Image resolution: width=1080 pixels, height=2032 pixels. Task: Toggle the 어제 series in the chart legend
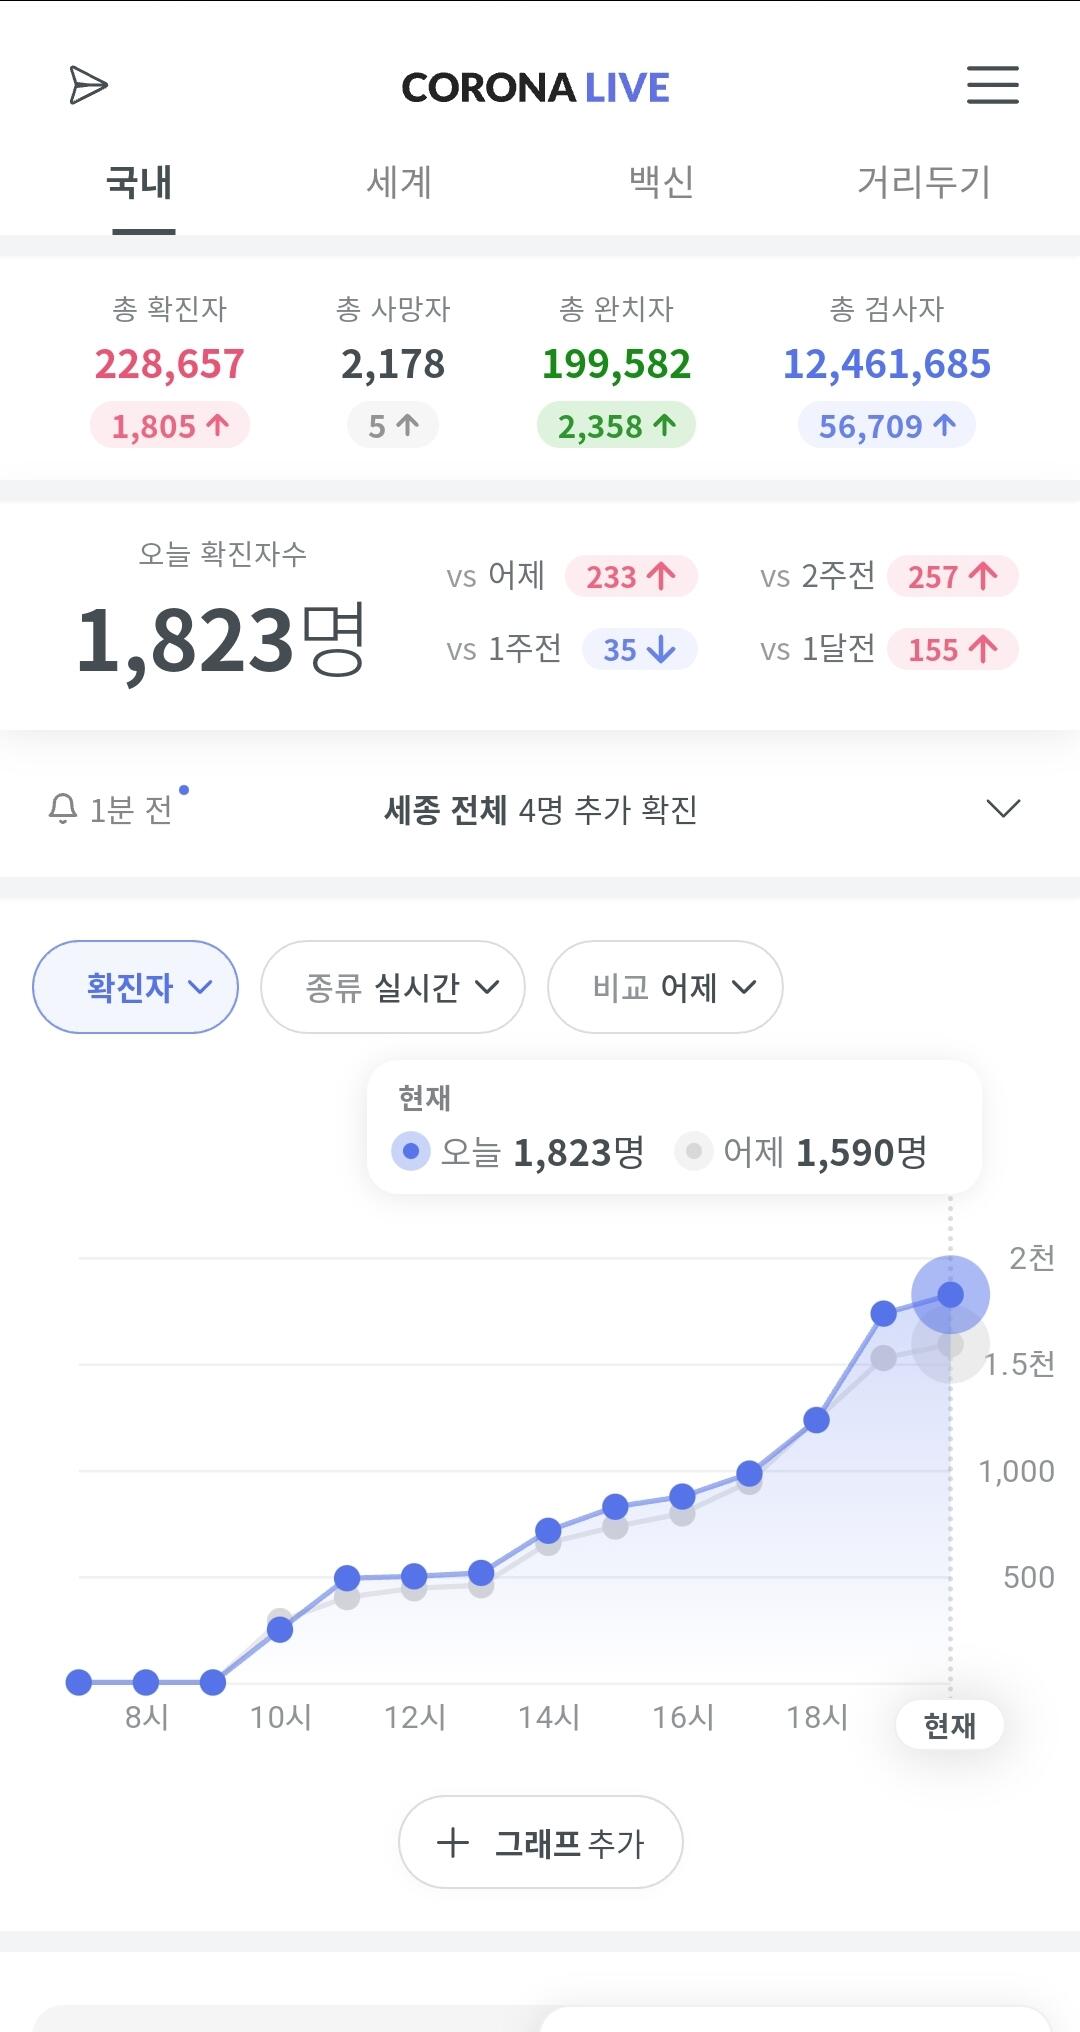tap(694, 1152)
